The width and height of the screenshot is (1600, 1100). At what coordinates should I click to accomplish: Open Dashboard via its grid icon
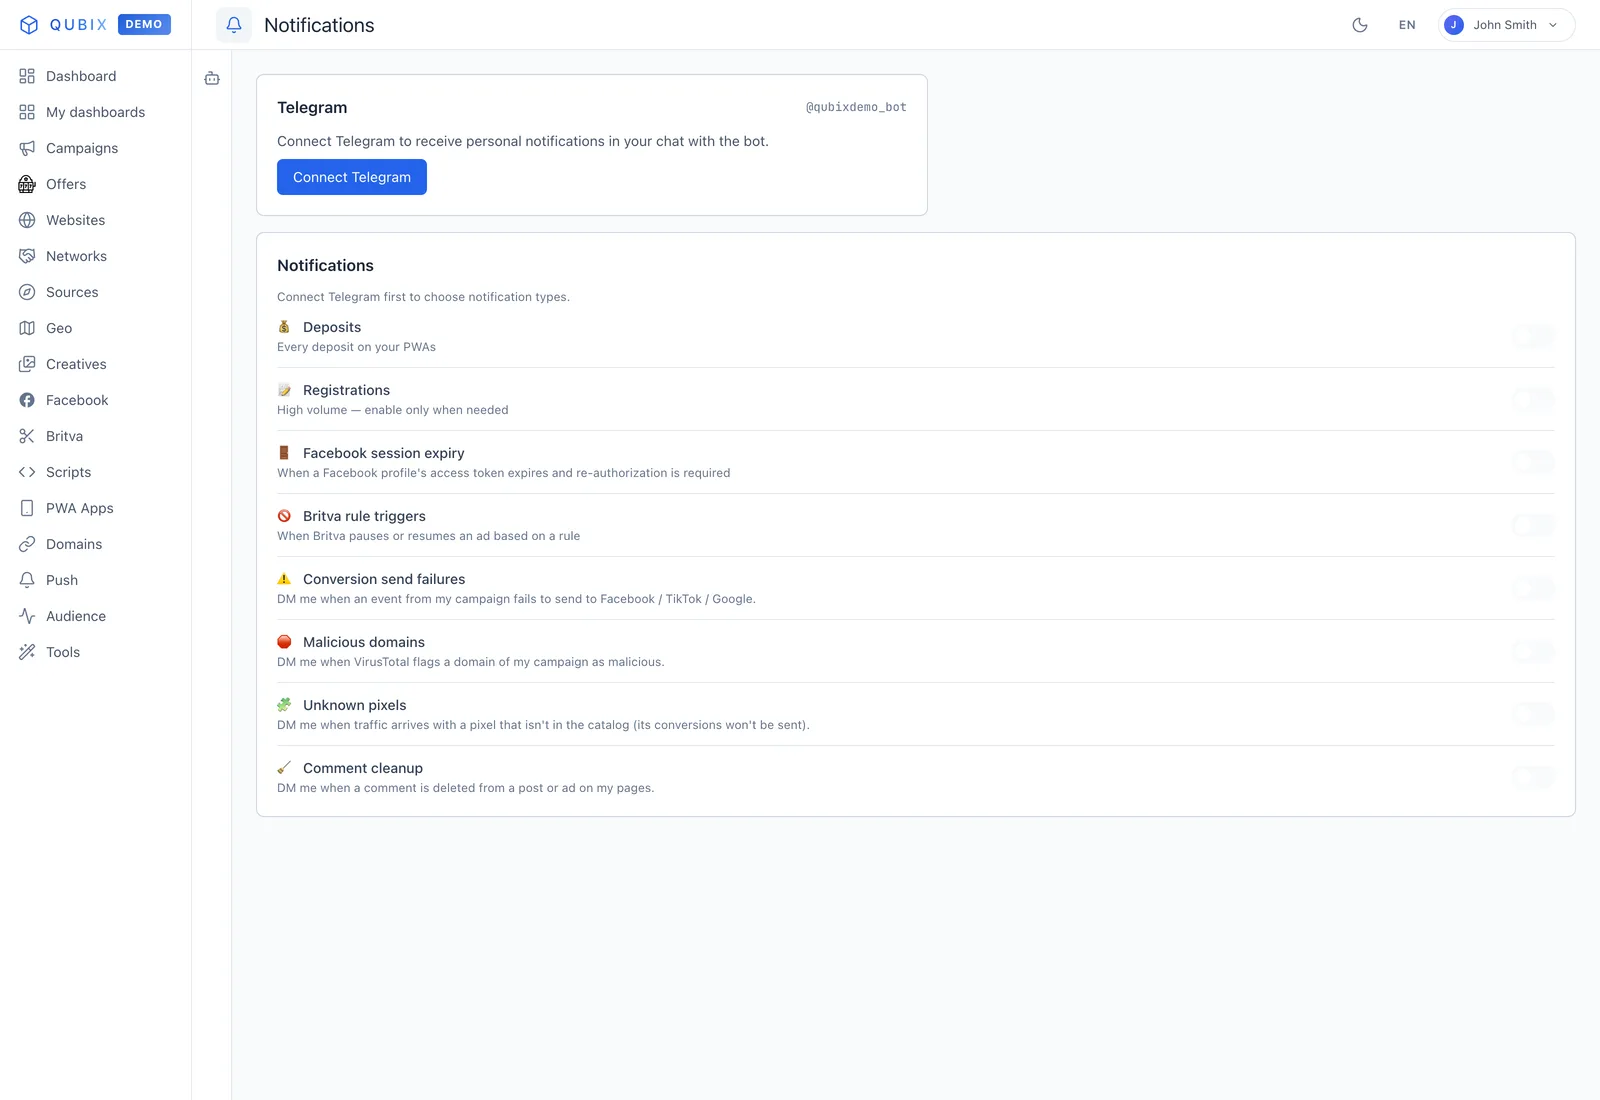27,76
